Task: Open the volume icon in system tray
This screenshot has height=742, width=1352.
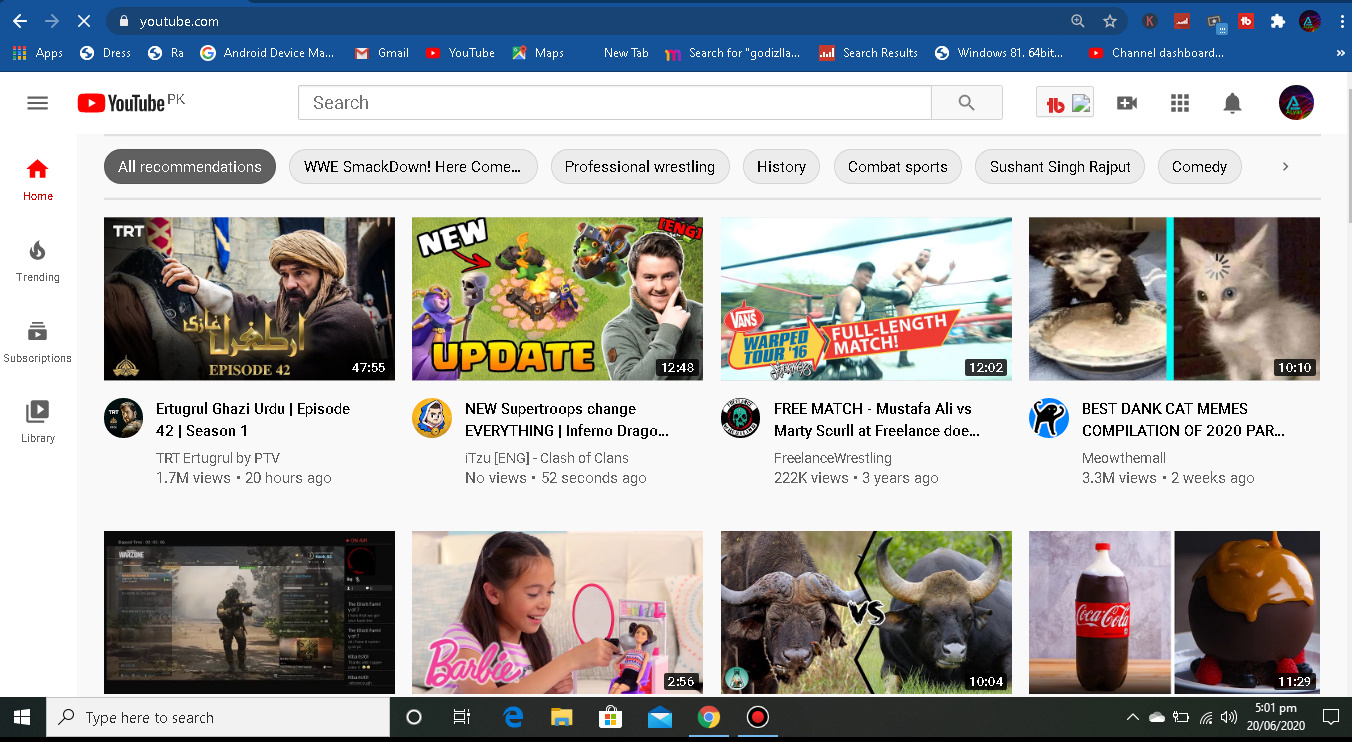Action: [x=1229, y=717]
